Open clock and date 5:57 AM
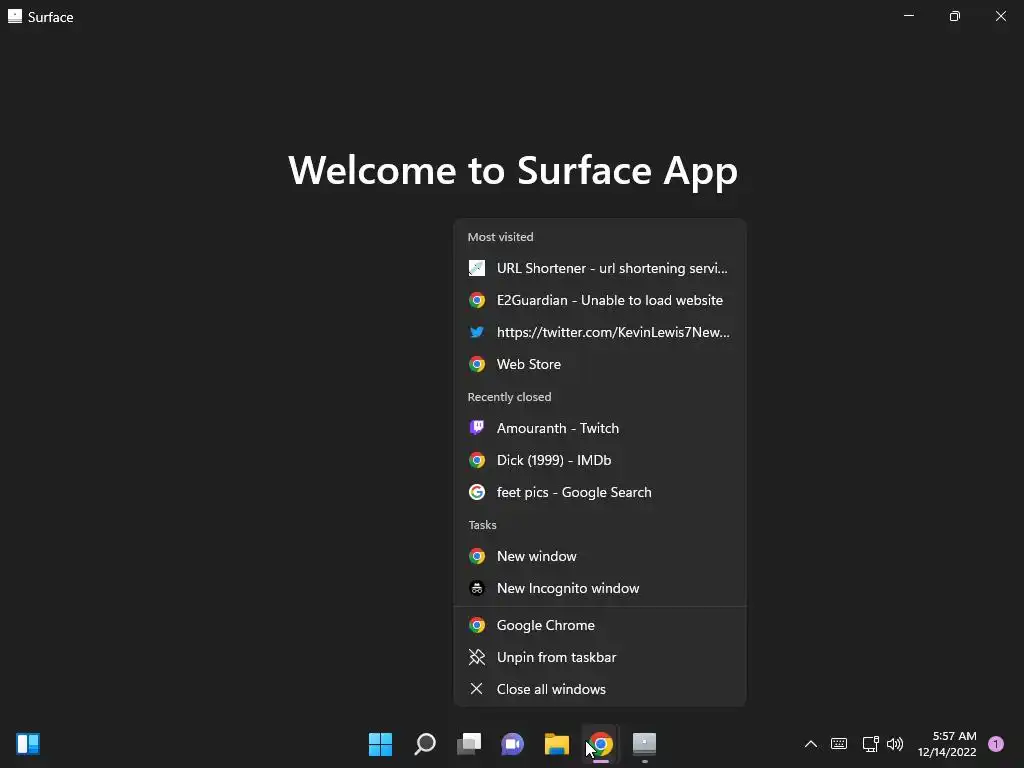The height and width of the screenshot is (768, 1024). coord(947,744)
